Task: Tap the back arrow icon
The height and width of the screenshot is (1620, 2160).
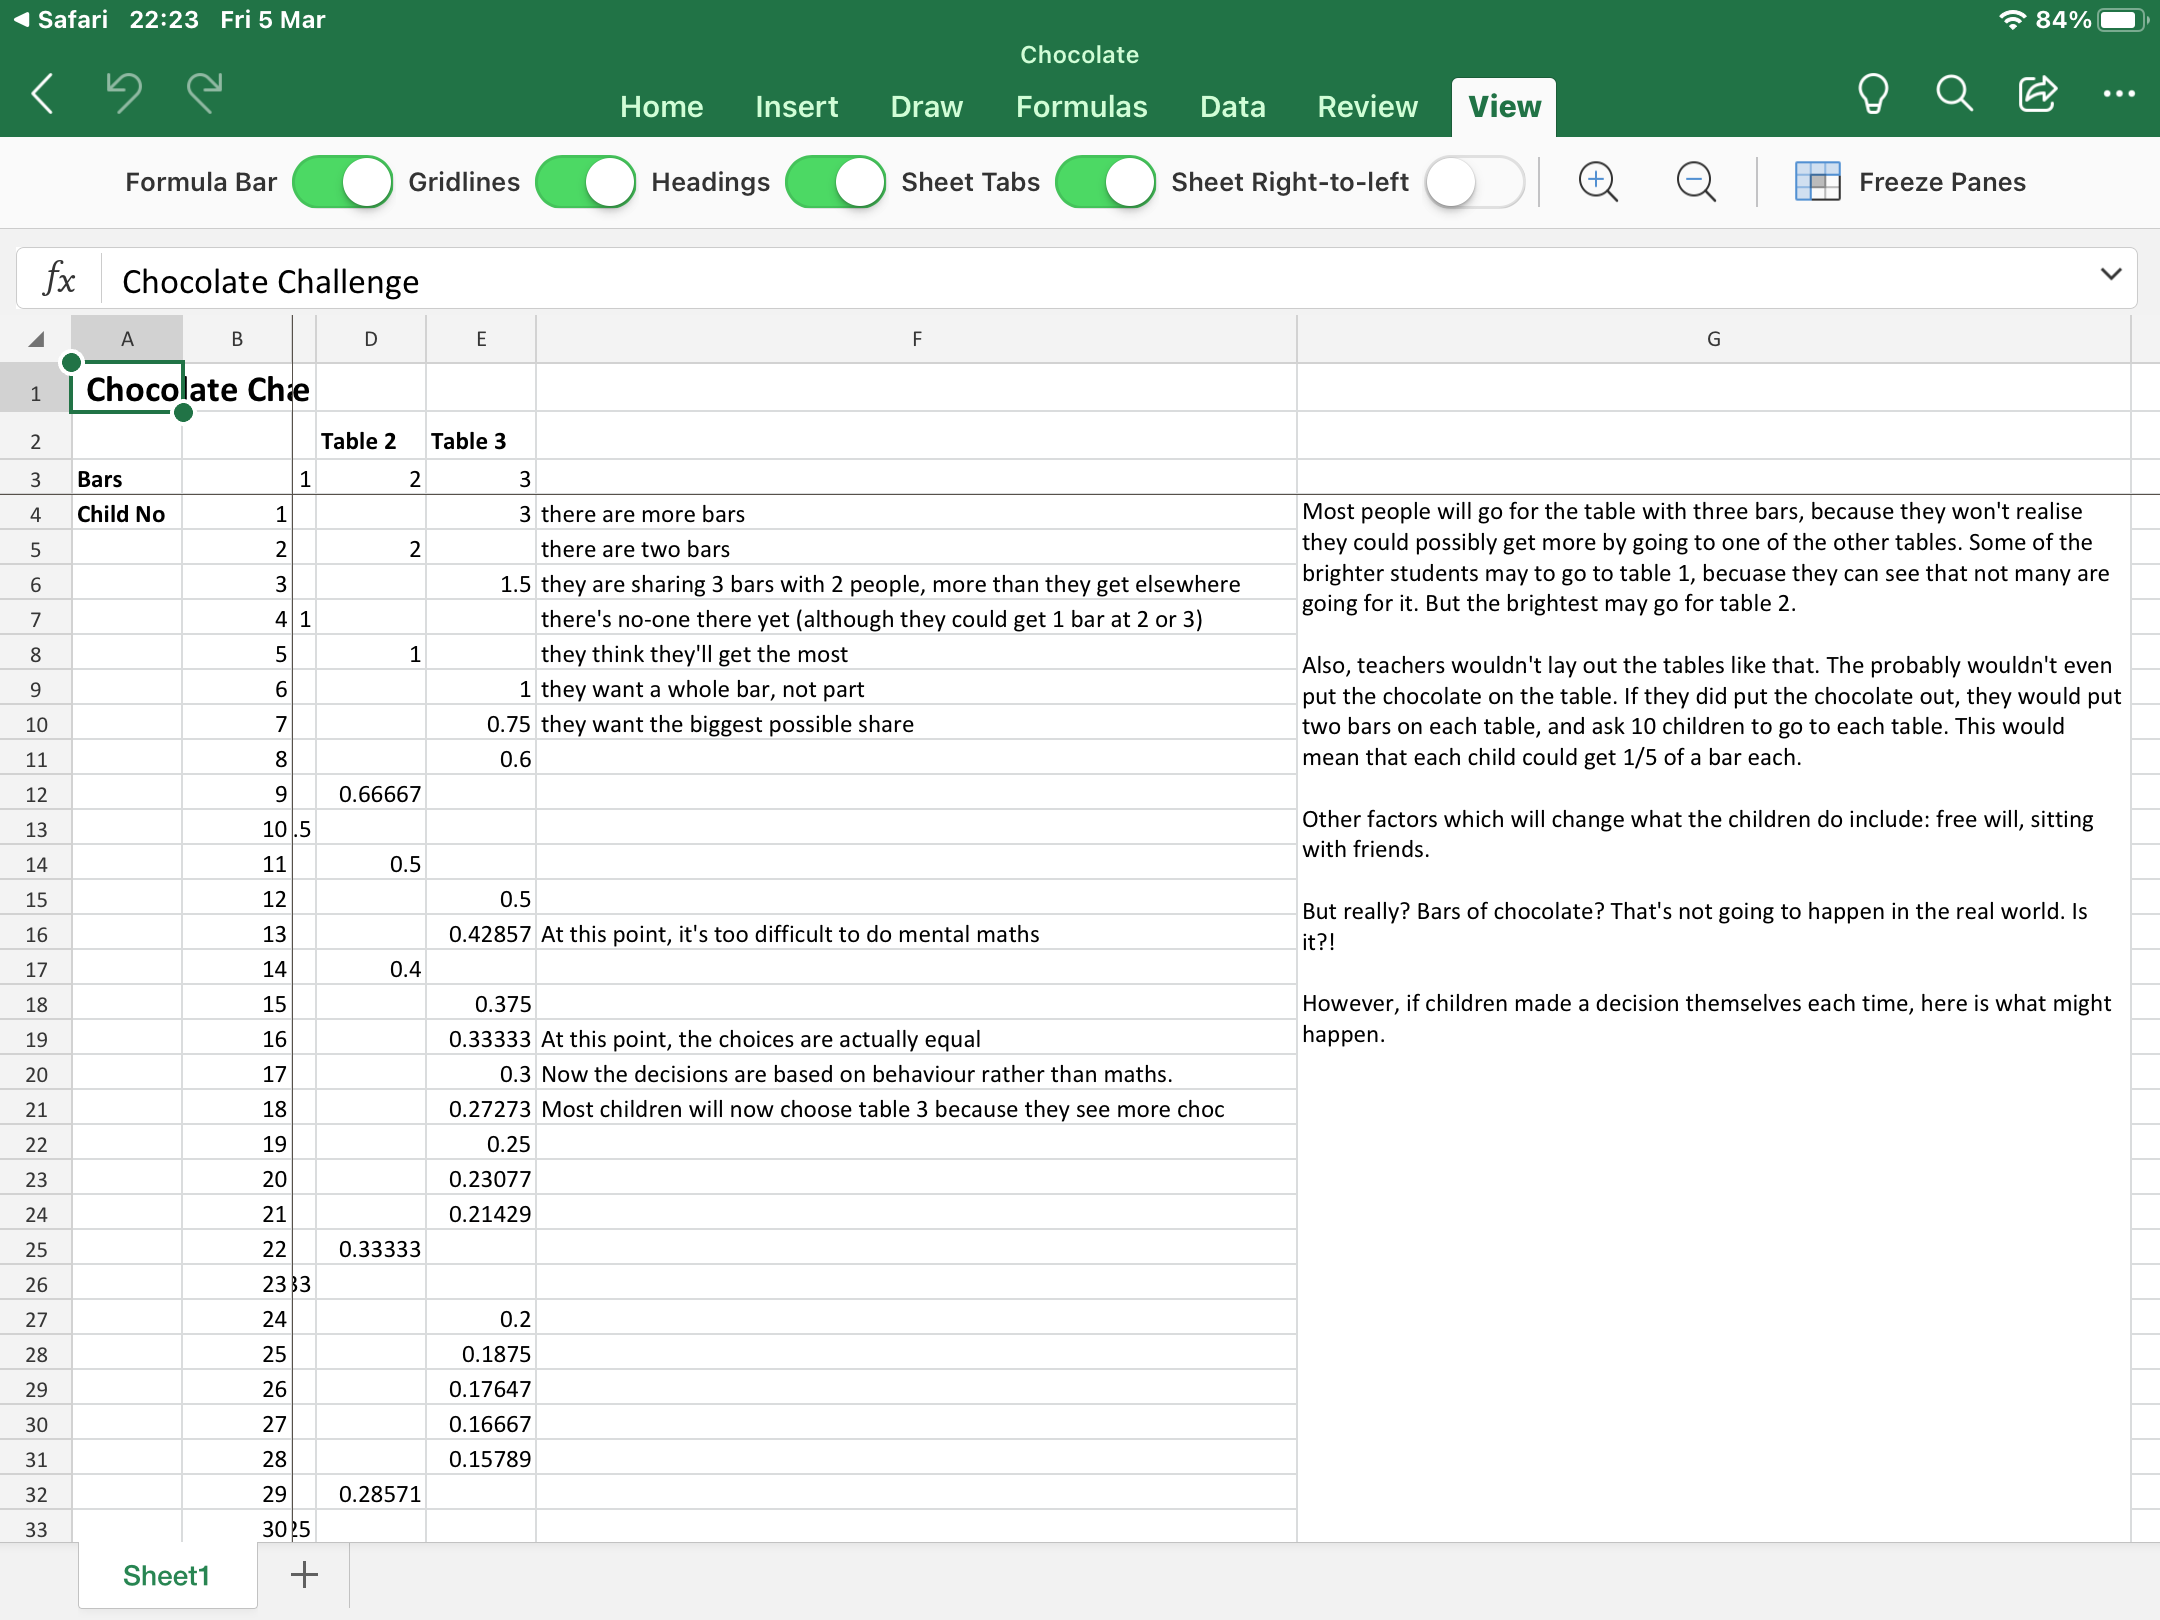Action: point(42,94)
